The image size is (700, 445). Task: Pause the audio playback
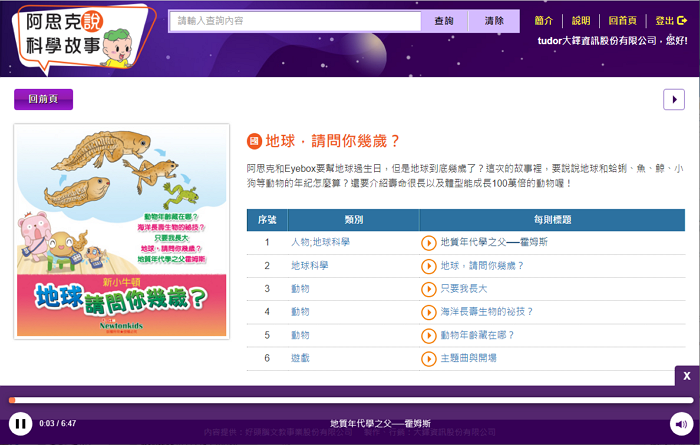click(21, 423)
